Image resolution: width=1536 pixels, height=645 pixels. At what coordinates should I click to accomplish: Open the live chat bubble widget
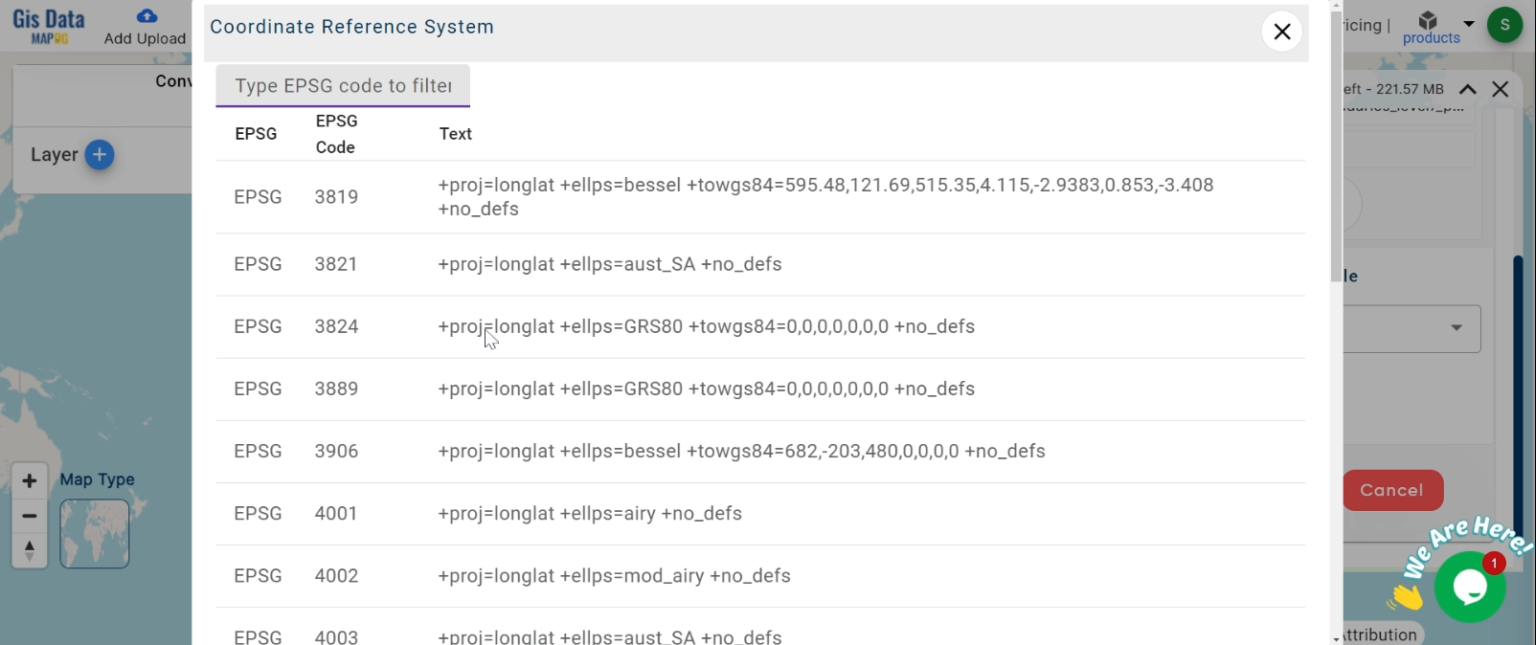coord(1469,587)
